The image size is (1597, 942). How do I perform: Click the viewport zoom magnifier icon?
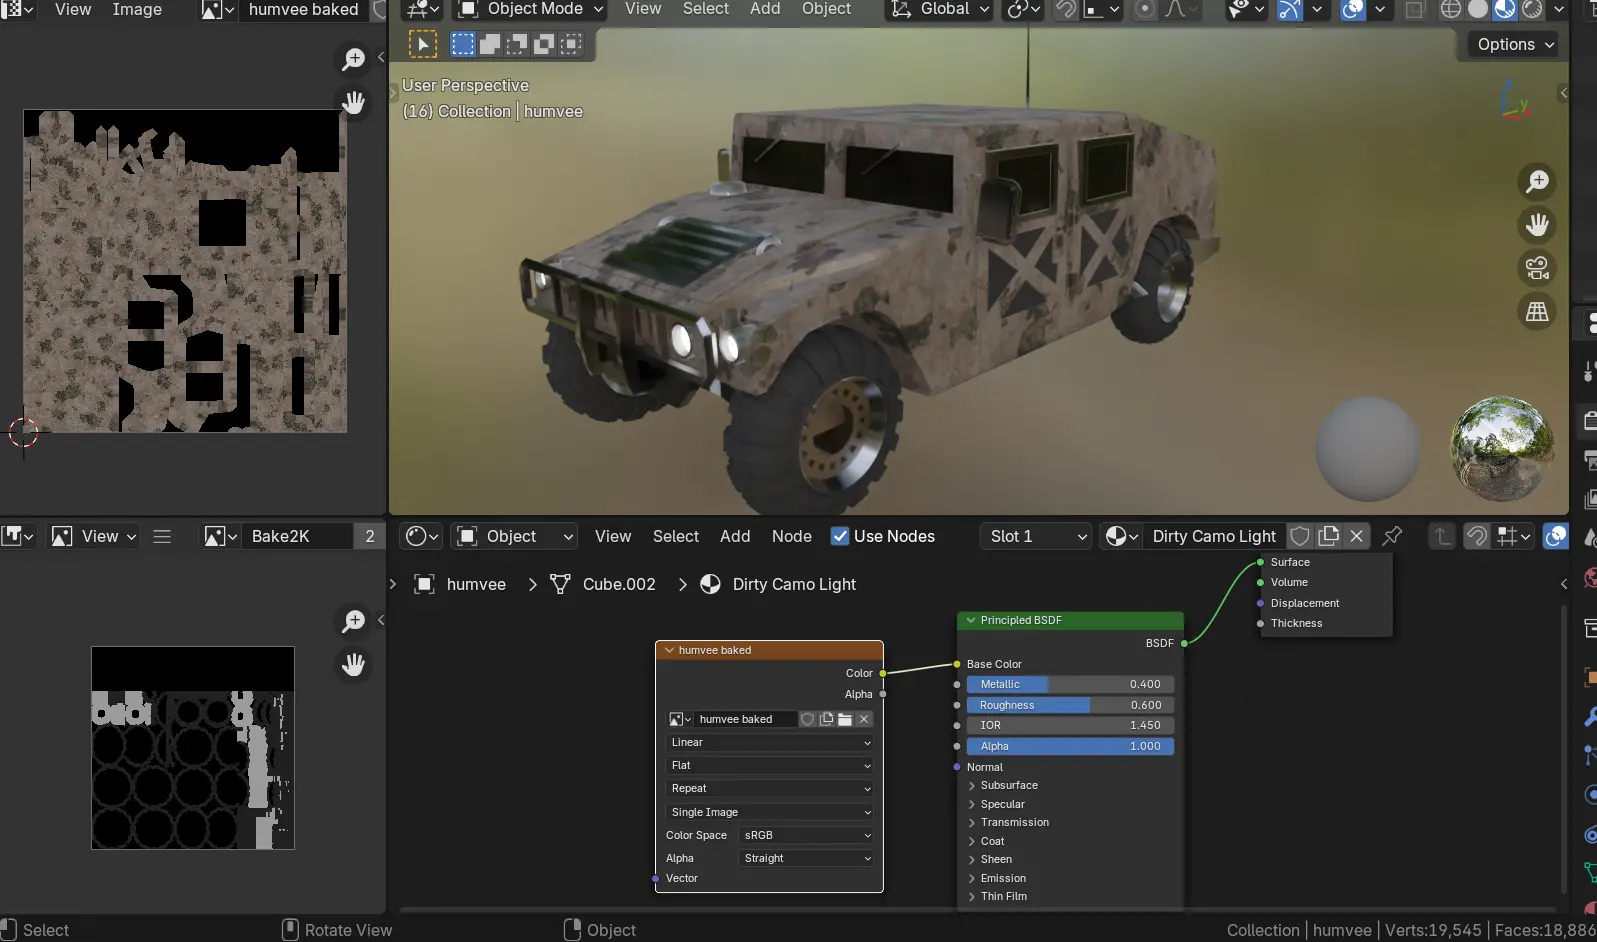(x=1537, y=181)
